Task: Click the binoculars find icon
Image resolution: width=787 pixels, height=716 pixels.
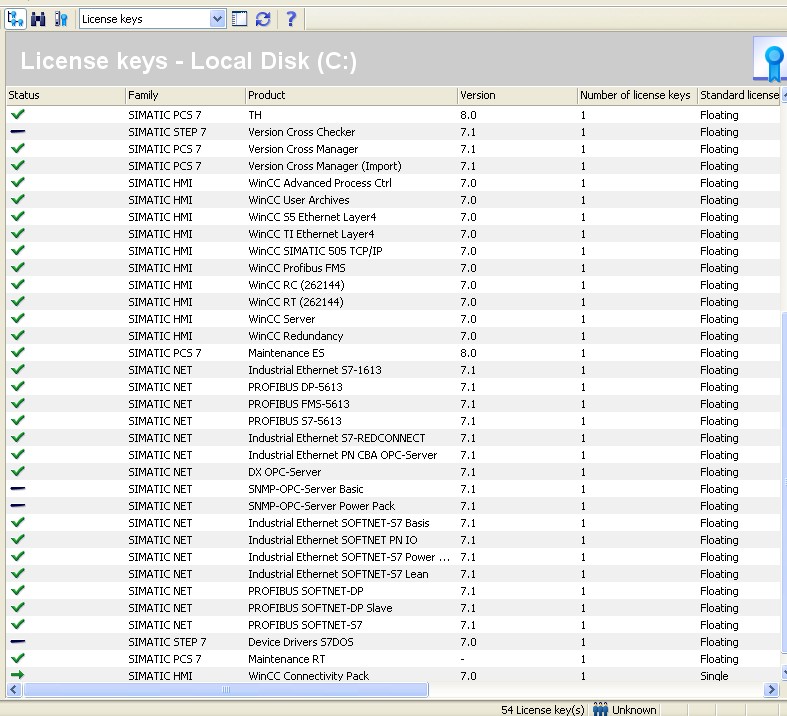Action: 38,19
